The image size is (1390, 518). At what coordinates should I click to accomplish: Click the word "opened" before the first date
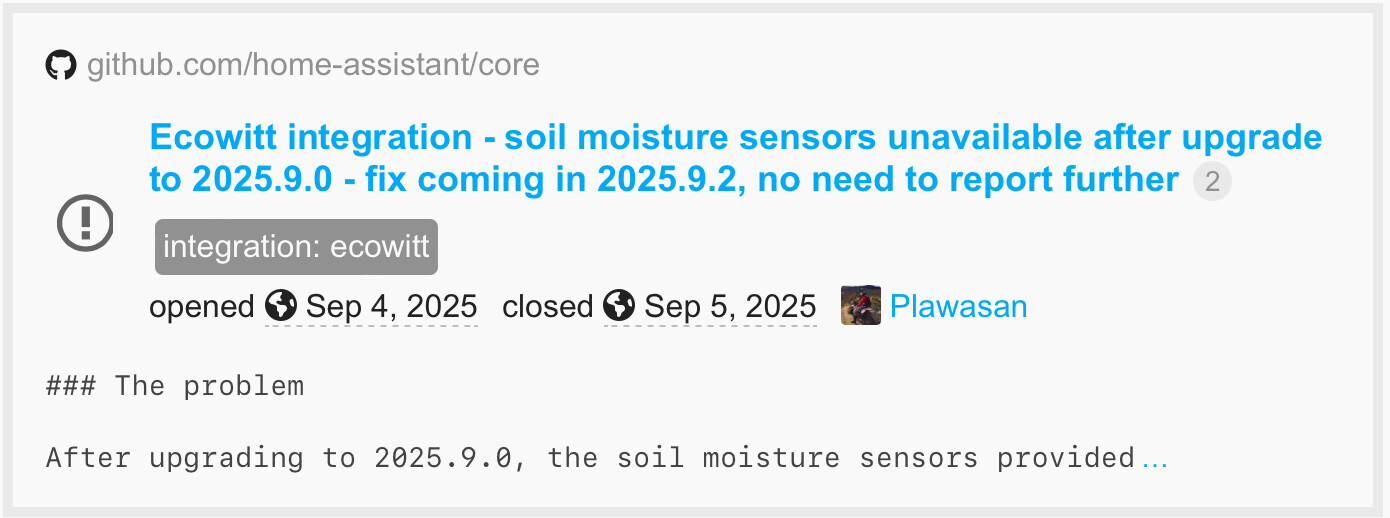click(x=201, y=306)
